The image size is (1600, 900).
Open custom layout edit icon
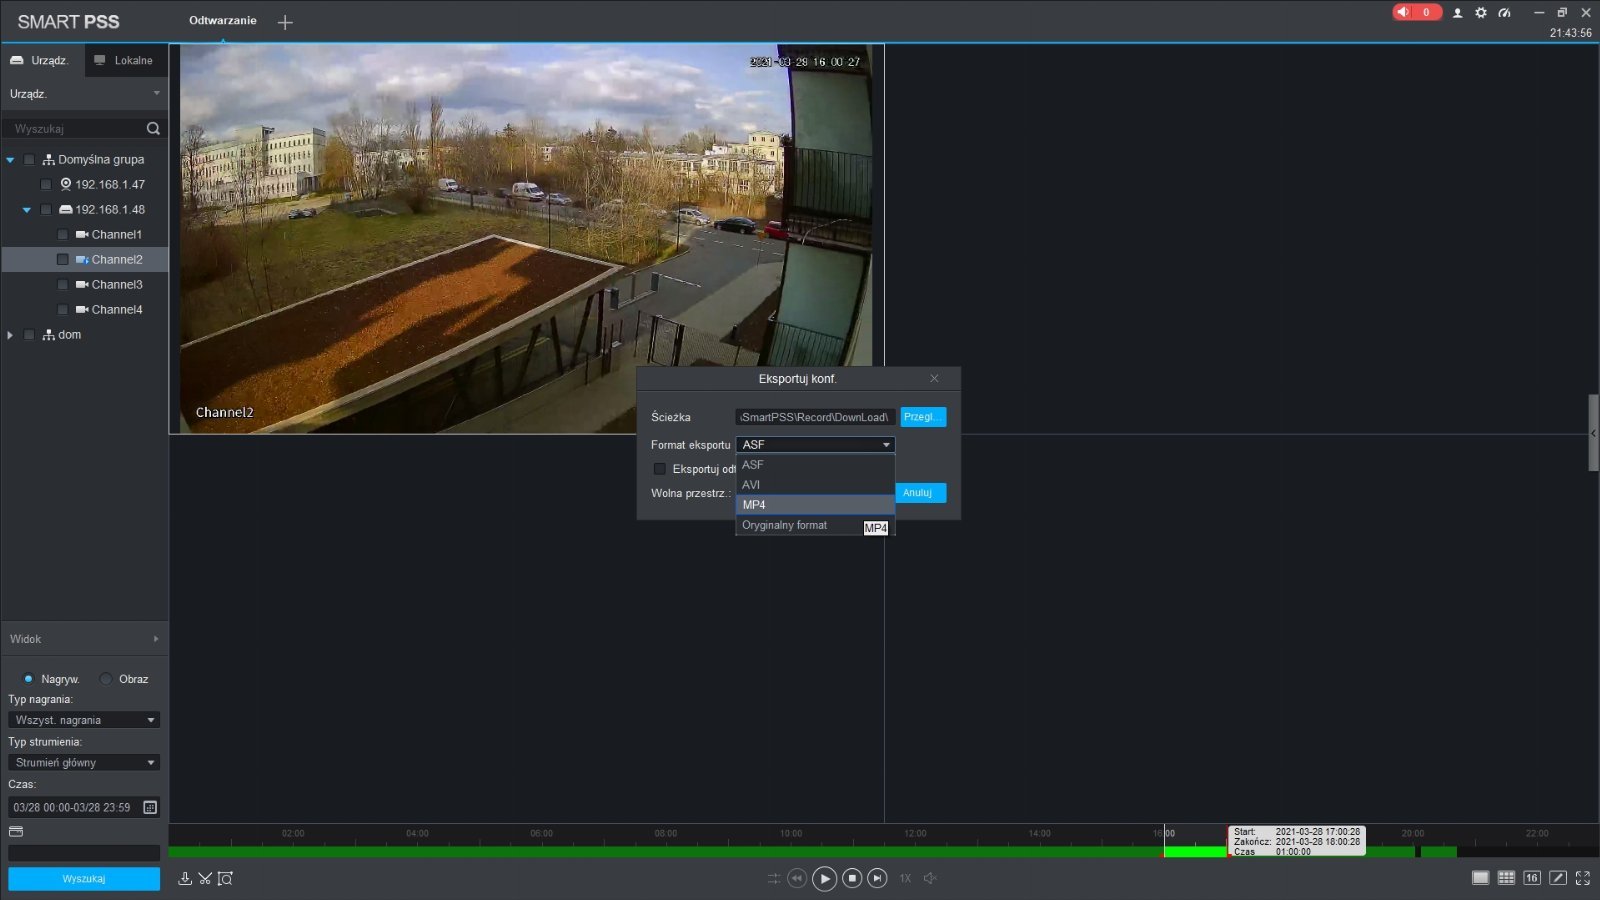coord(1557,878)
